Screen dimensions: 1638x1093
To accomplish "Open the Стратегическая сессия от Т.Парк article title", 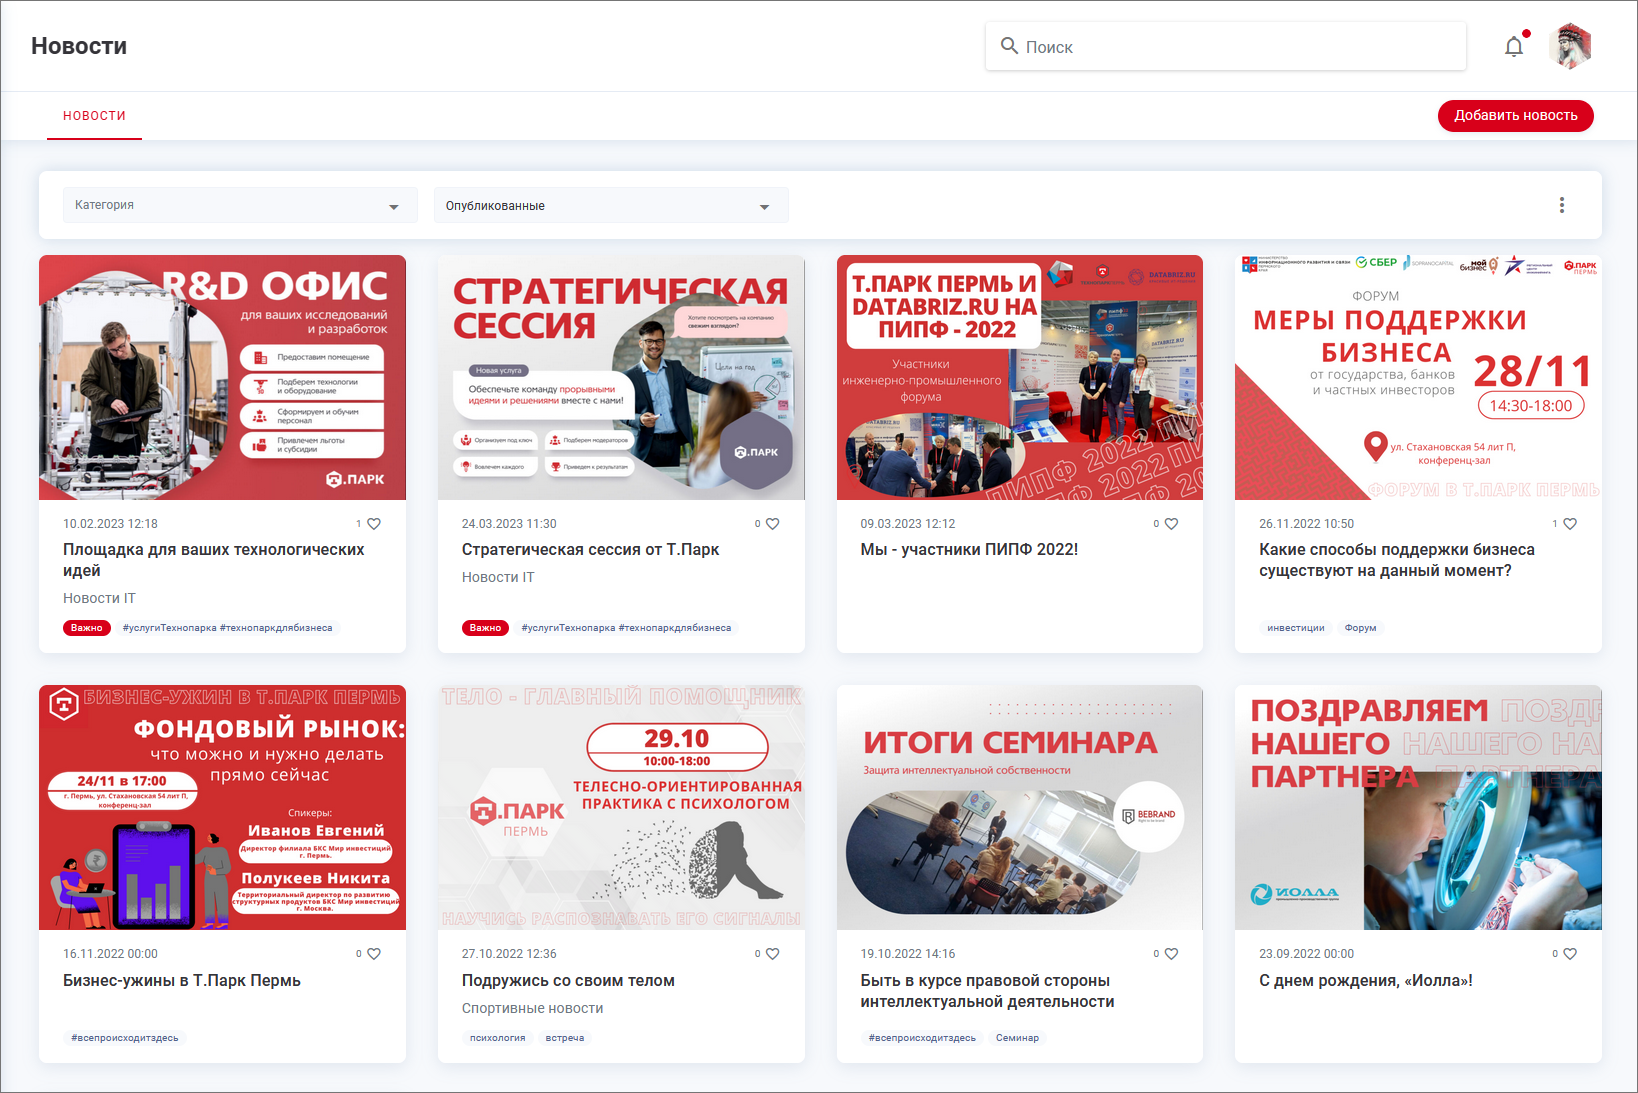I will [x=590, y=550].
